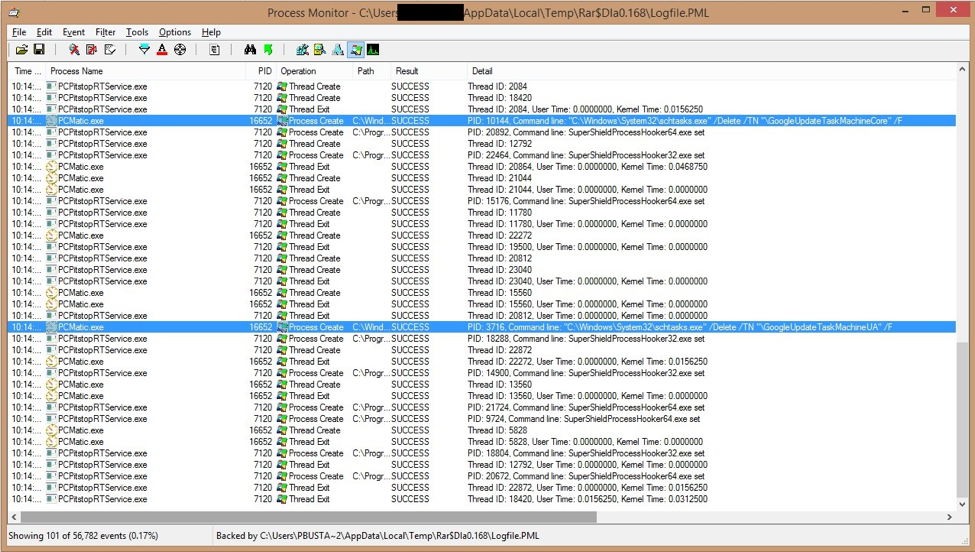975x552 pixels.
Task: Click the Open log file toolbar icon
Action: 22,50
